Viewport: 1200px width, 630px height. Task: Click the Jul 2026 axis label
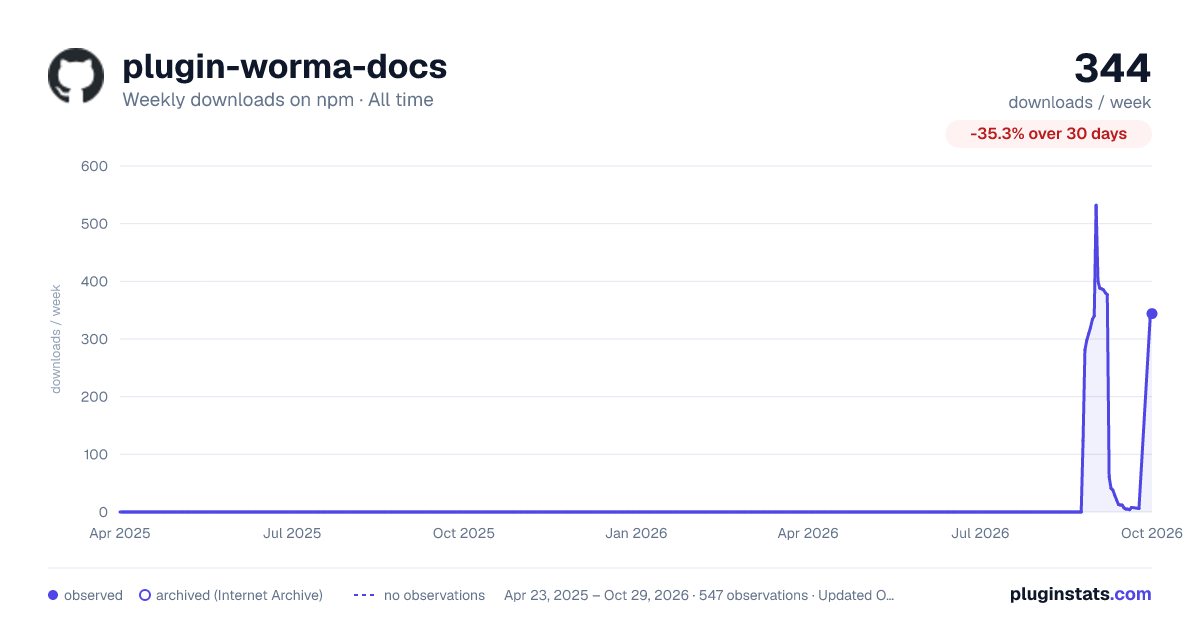pos(980,533)
